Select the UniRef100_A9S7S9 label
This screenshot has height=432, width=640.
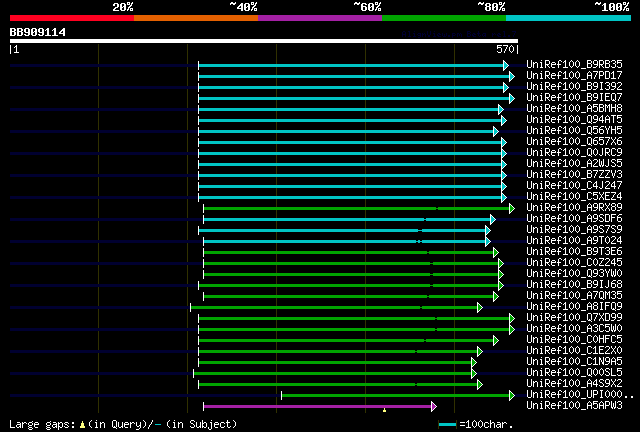point(574,230)
